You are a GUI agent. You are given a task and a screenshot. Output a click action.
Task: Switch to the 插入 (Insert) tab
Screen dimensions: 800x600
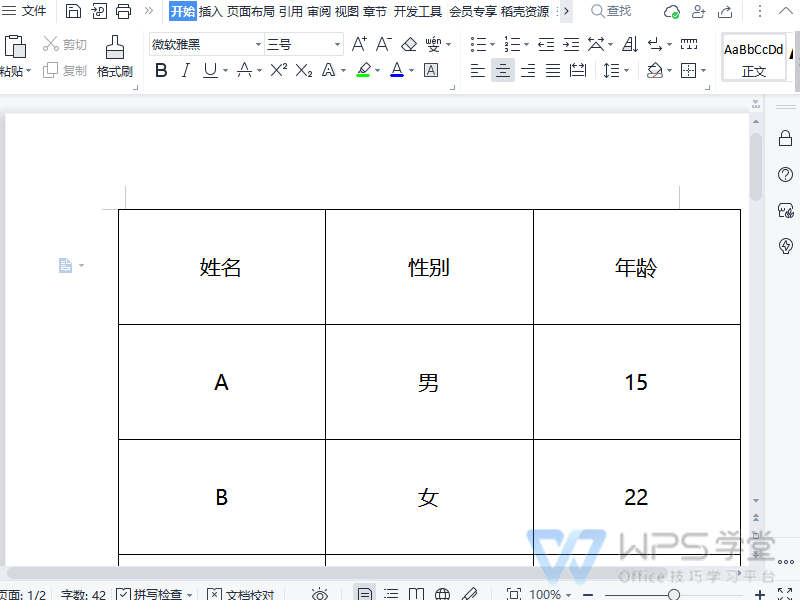[x=211, y=11]
